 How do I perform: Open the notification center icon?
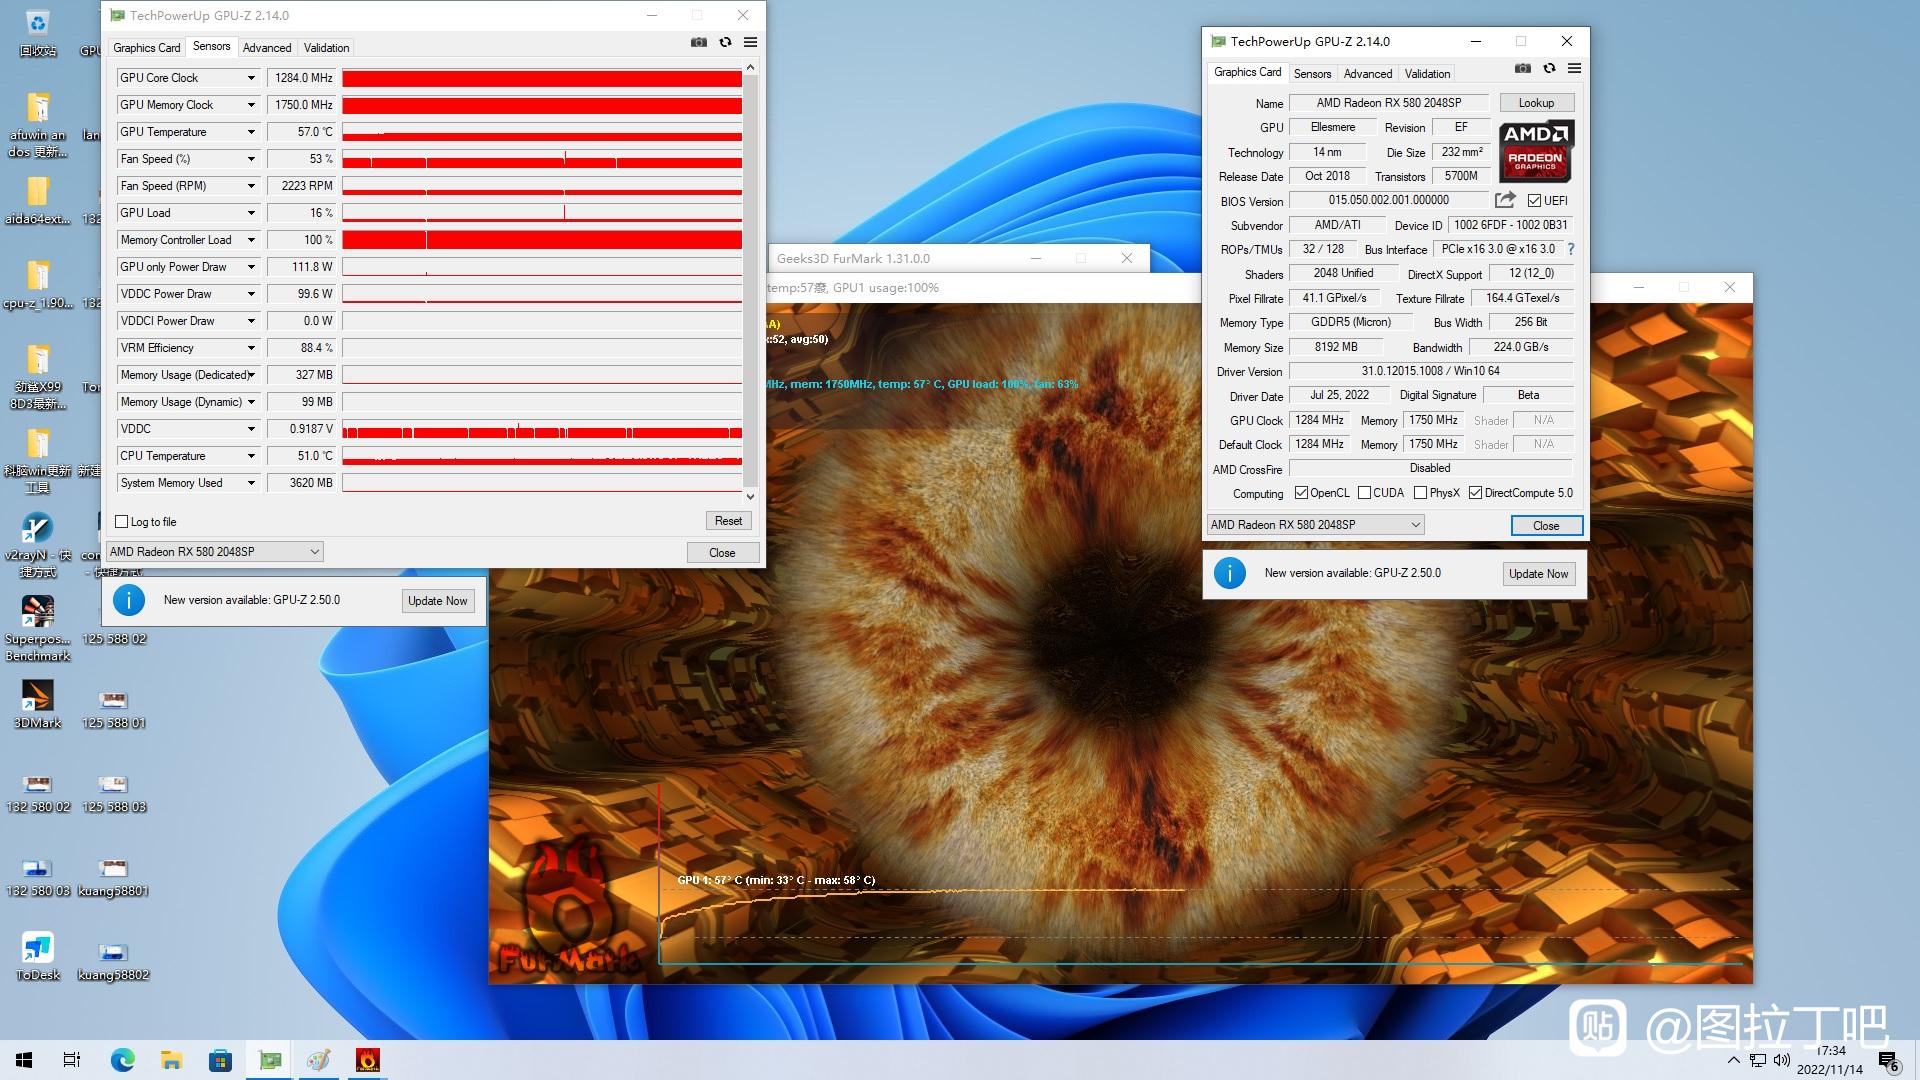(1888, 1061)
